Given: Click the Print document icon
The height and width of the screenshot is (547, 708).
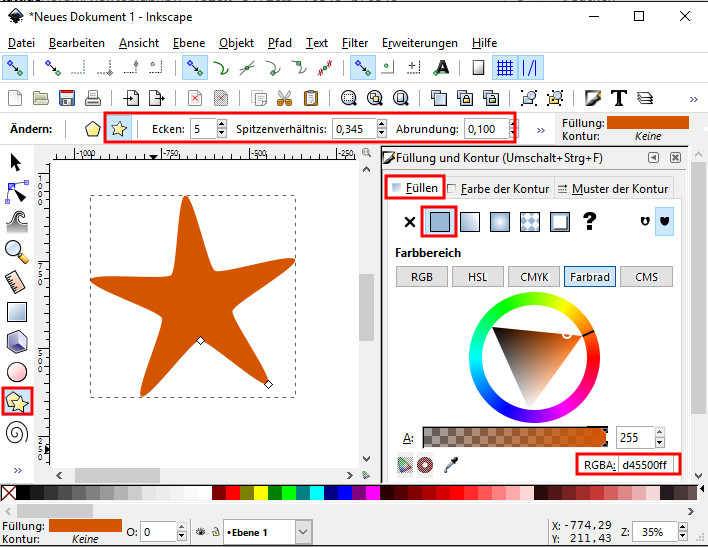Looking at the screenshot, I should click(x=92, y=98).
